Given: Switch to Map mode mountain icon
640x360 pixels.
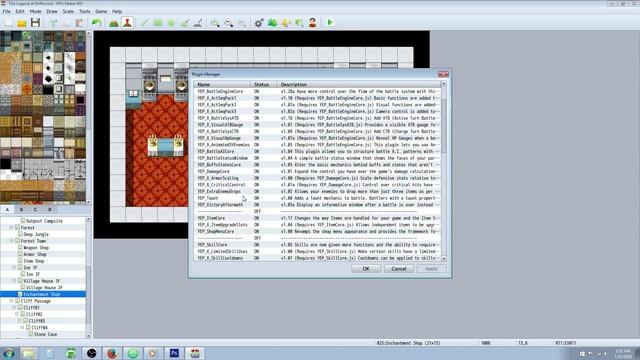Looking at the screenshot, I should click(x=114, y=23).
